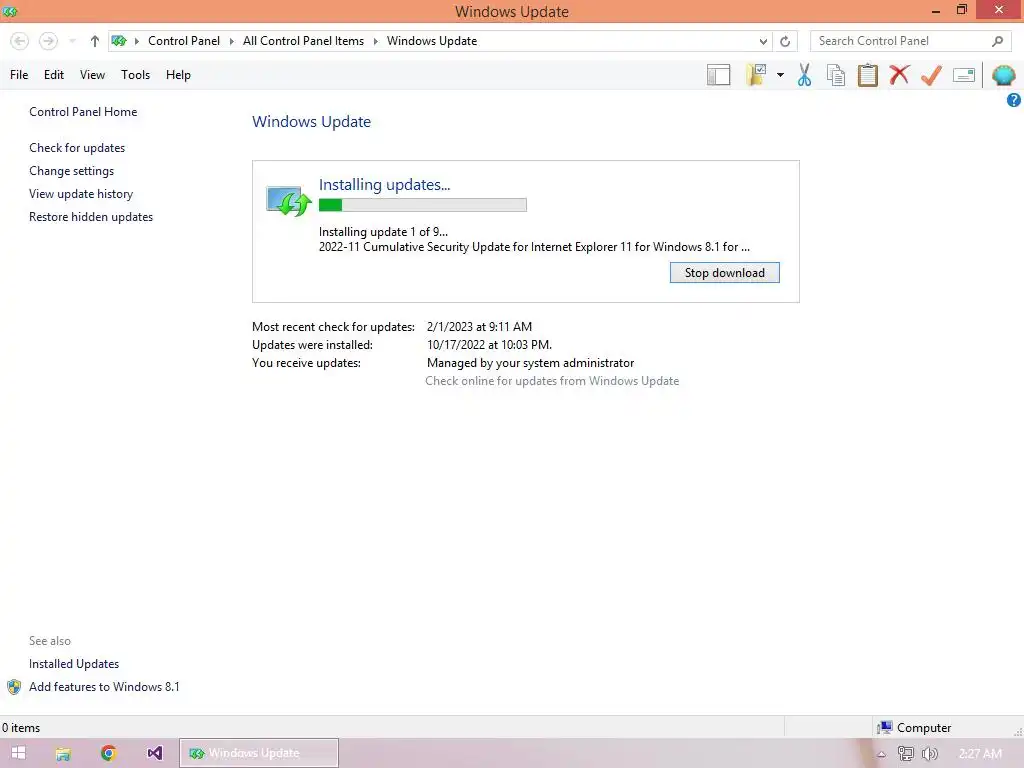The height and width of the screenshot is (768, 1024).
Task: Click Check for updates link
Action: point(77,148)
